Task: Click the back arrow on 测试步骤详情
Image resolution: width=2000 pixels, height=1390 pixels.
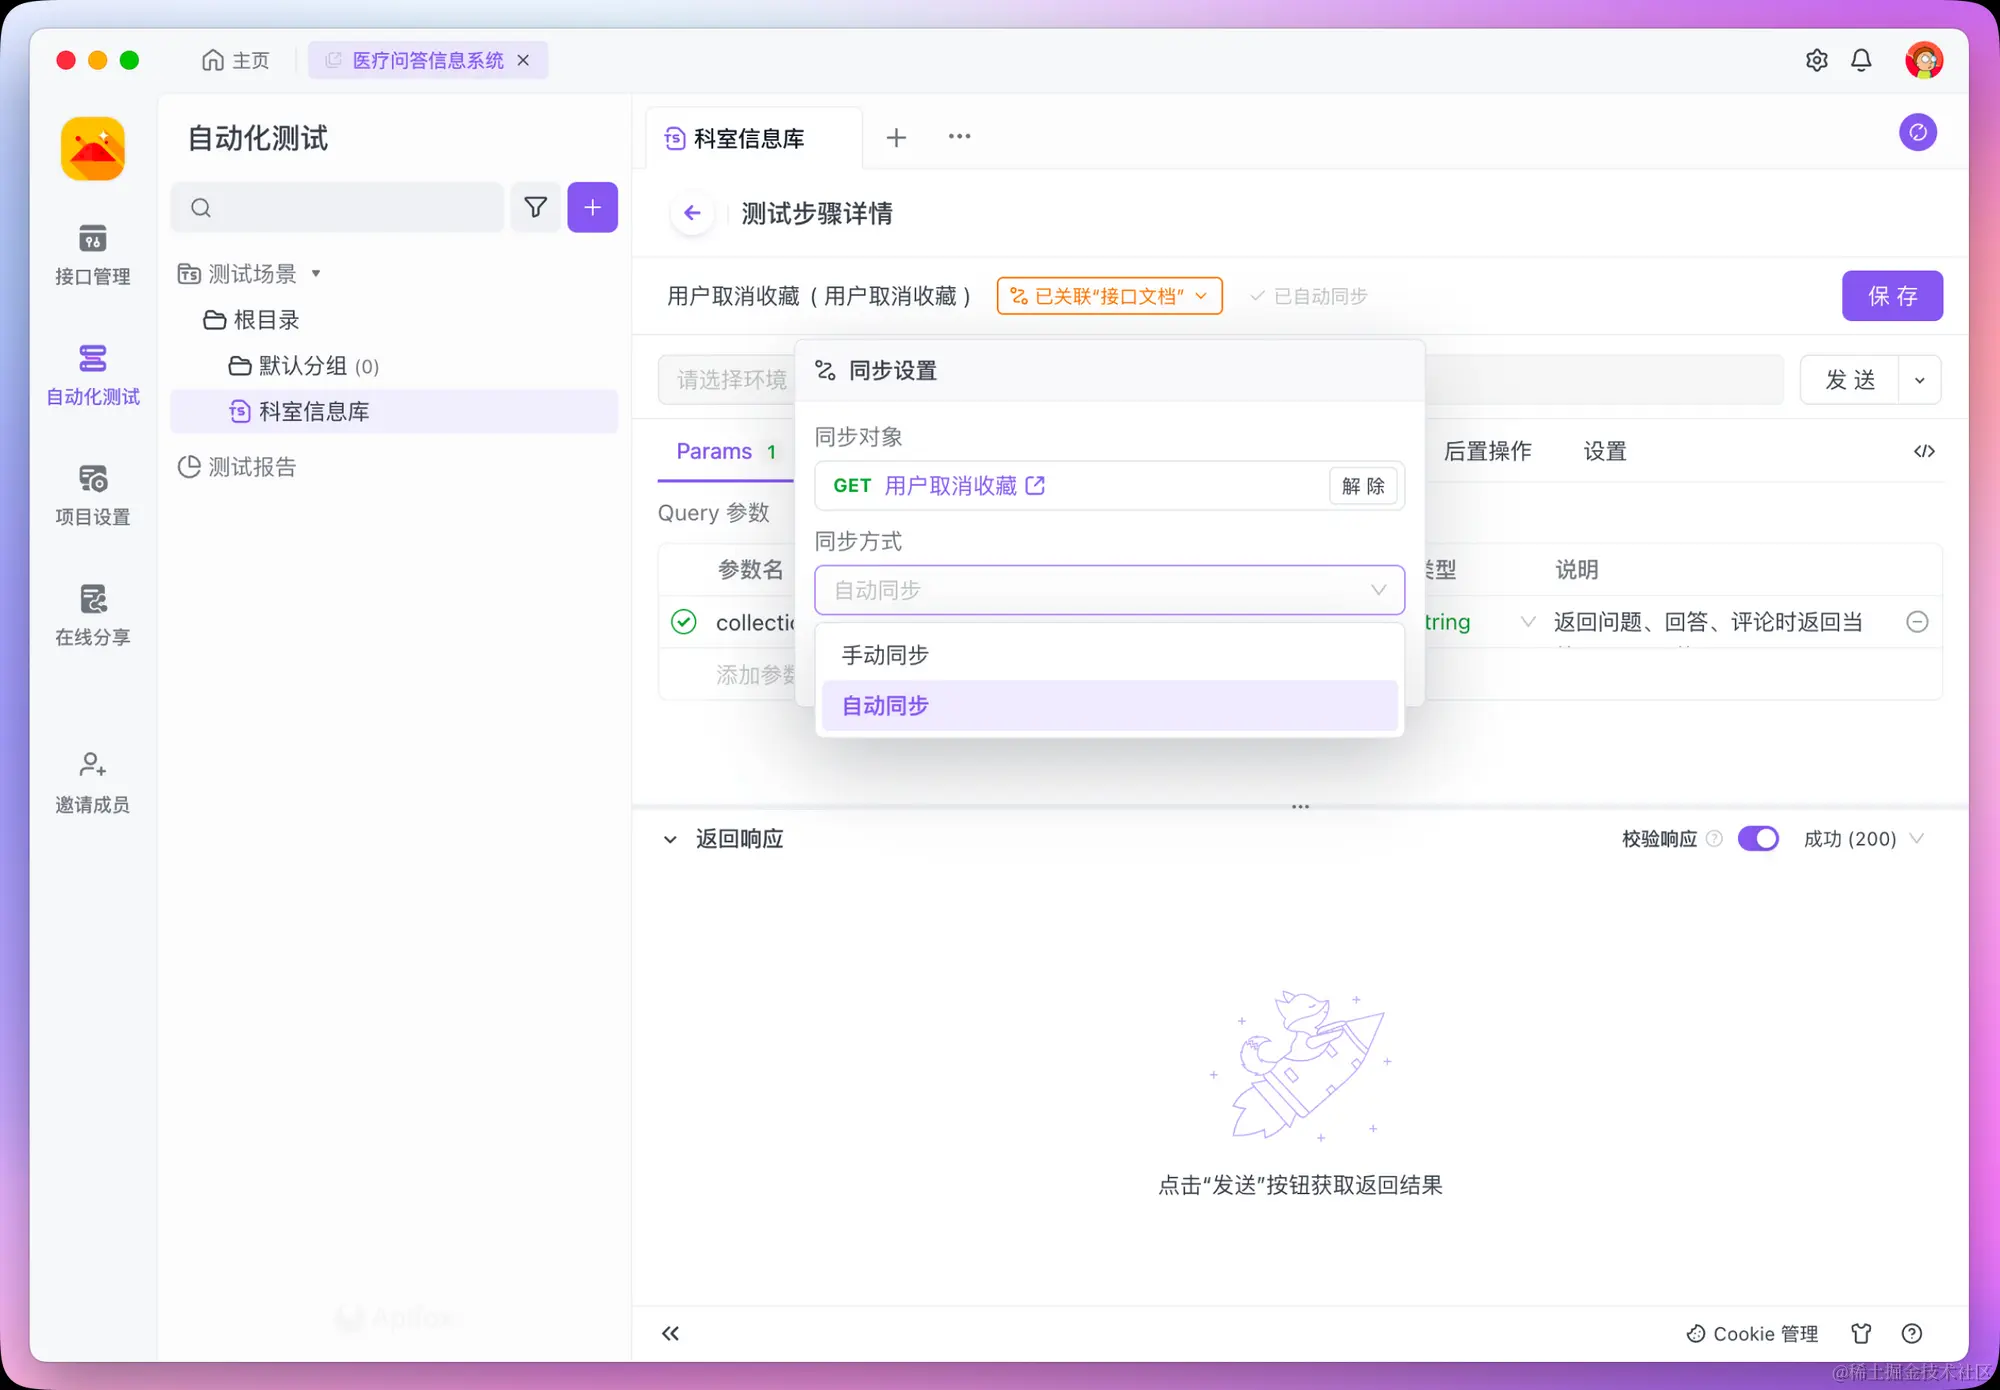Action: pyautogui.click(x=693, y=213)
